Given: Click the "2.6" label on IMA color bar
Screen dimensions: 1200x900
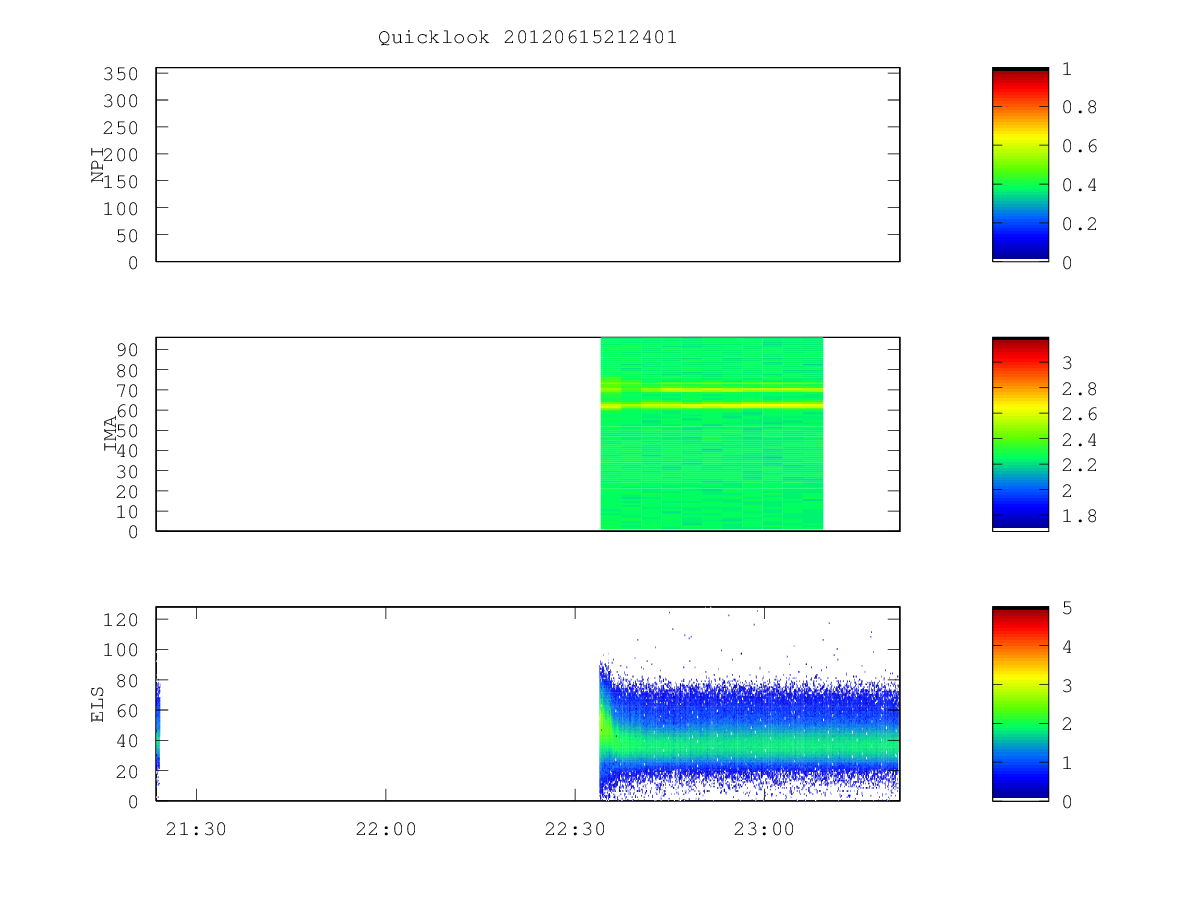Looking at the screenshot, I should click(x=1080, y=414).
